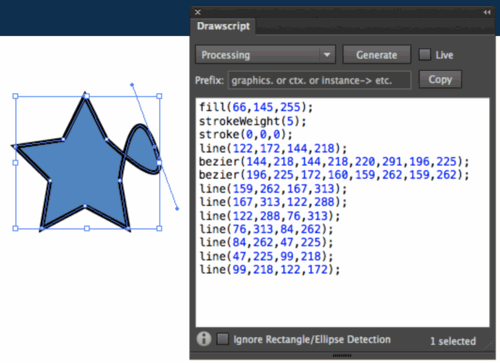500x363 pixels.
Task: Click the fill(66,145,255) code line
Action: [256, 107]
